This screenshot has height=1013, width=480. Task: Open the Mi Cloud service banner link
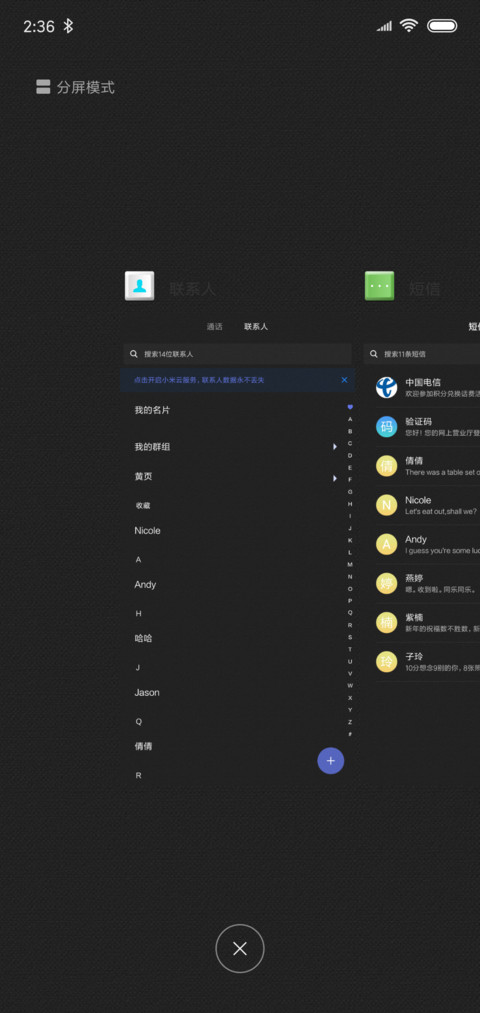coord(199,381)
